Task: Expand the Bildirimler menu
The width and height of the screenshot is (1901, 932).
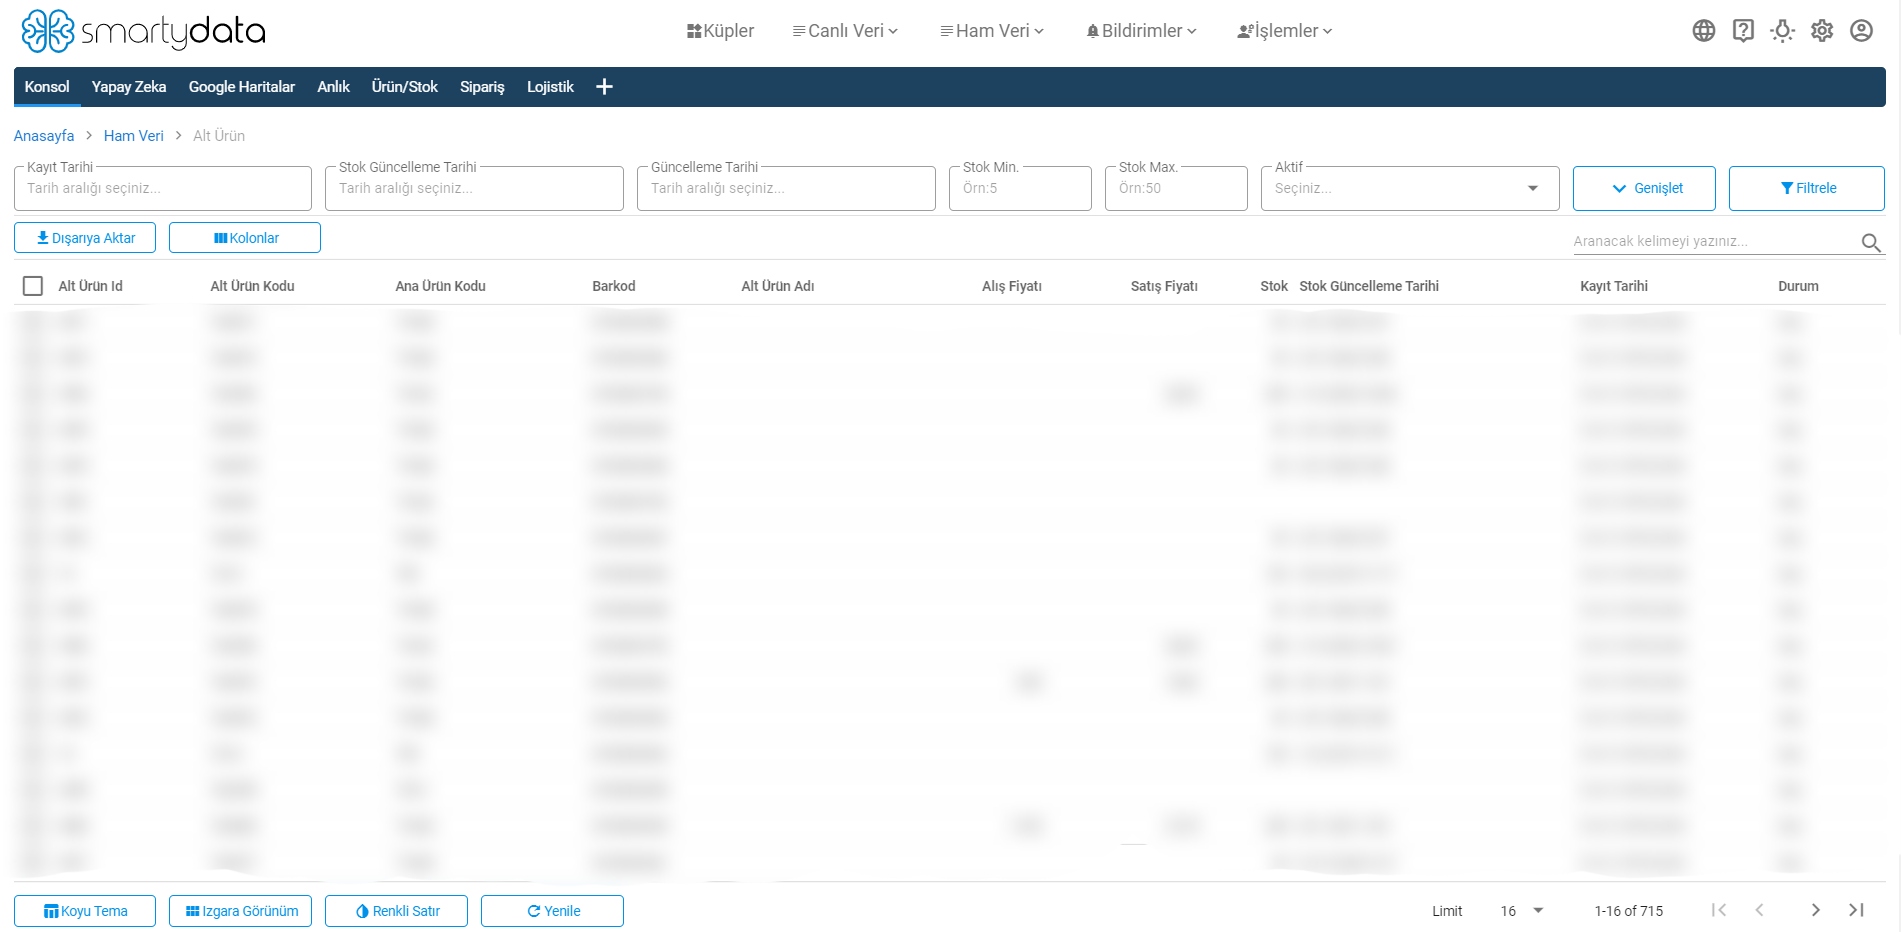Action: (1141, 31)
